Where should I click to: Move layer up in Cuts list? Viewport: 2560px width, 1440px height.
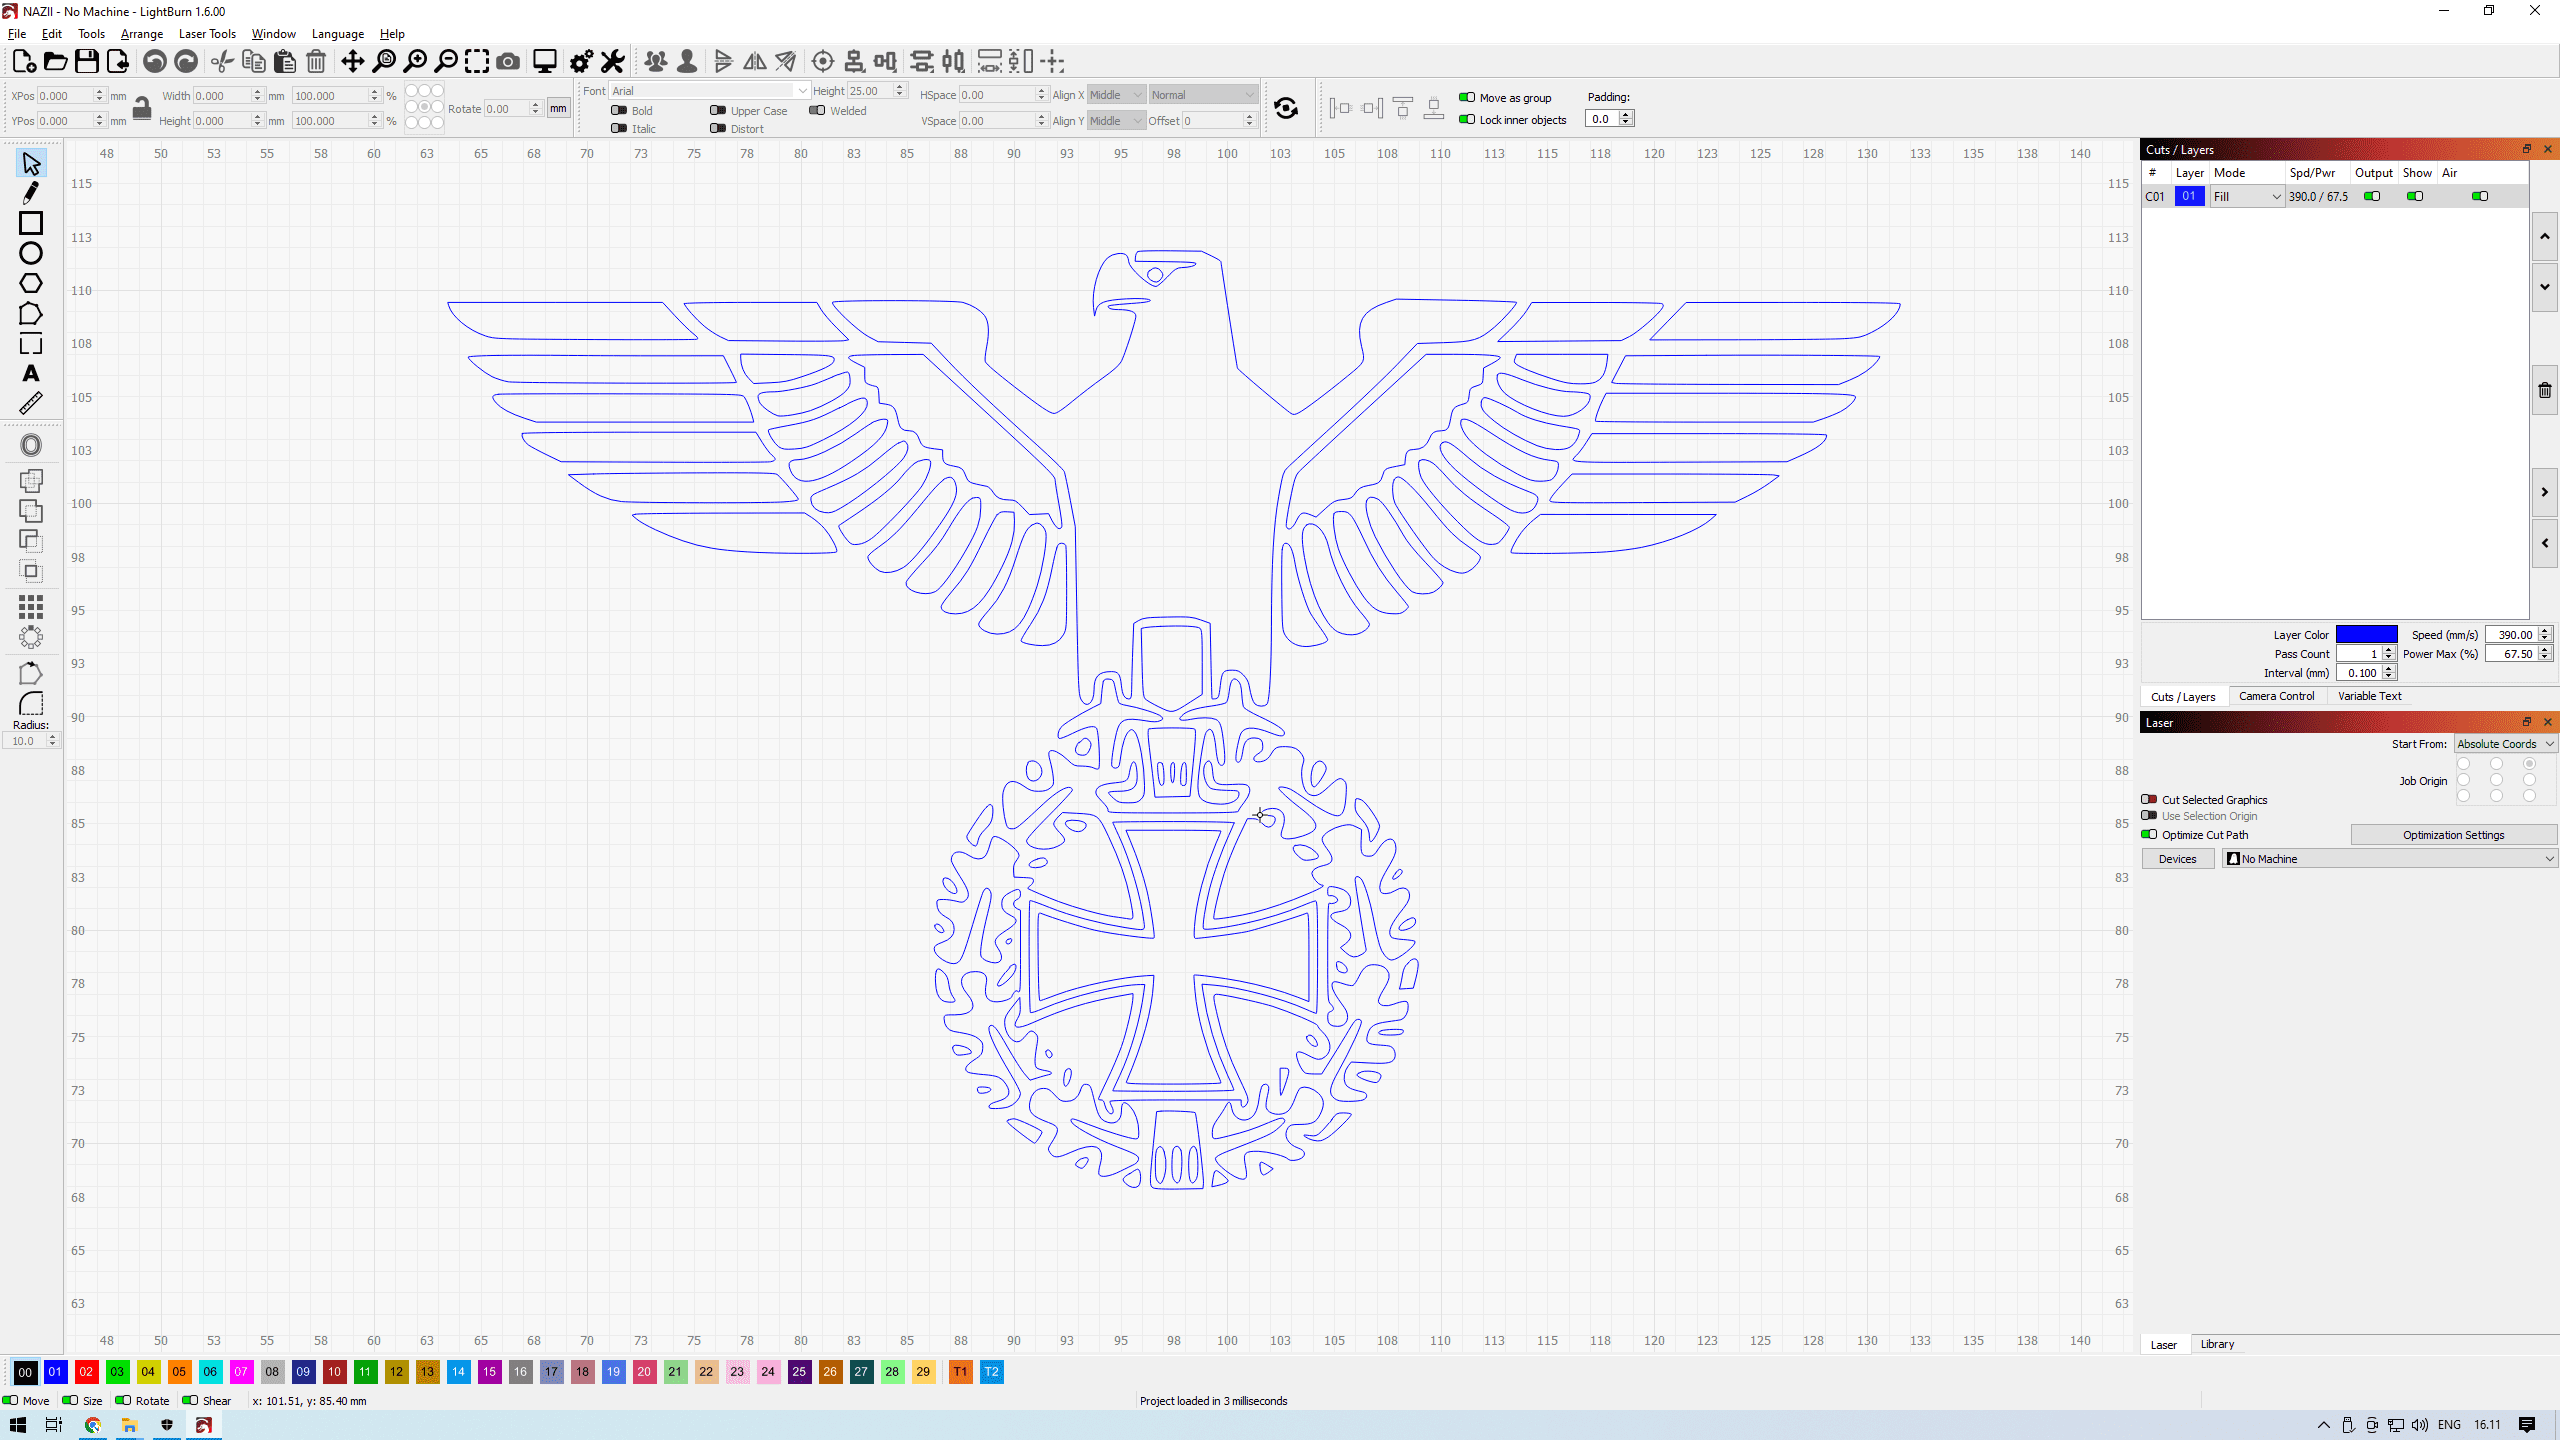click(2545, 236)
